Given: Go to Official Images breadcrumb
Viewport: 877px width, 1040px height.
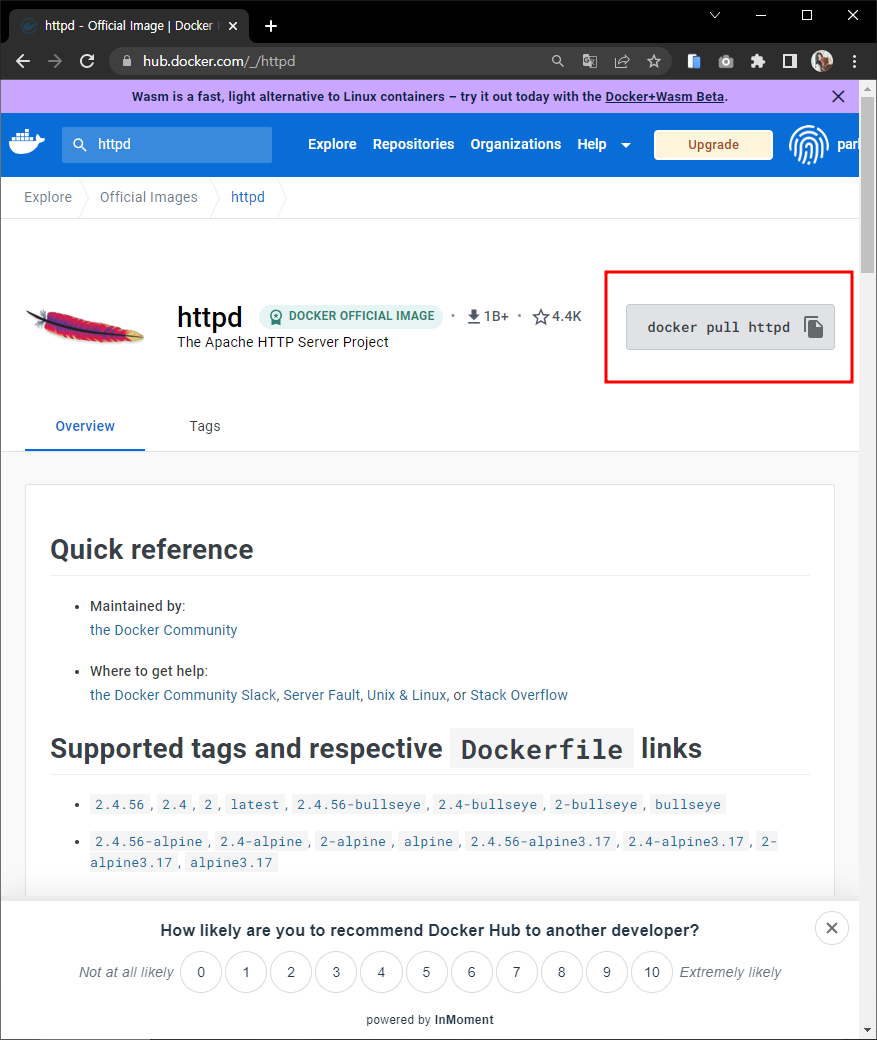Looking at the screenshot, I should [x=149, y=197].
